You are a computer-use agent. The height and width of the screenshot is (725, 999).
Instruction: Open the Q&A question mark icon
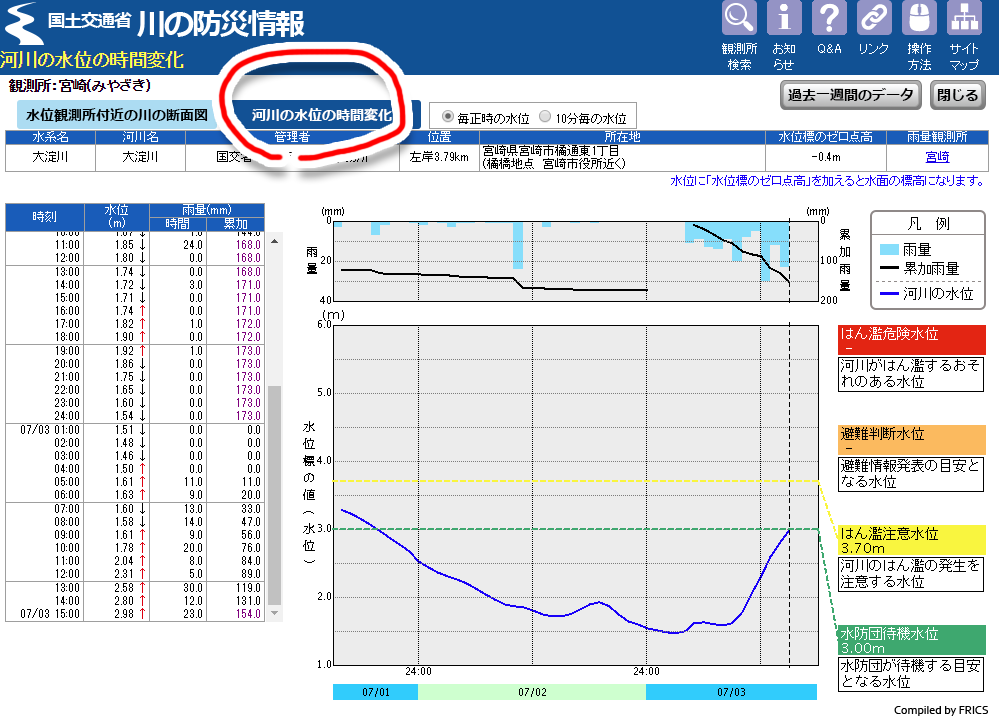[x=829, y=19]
